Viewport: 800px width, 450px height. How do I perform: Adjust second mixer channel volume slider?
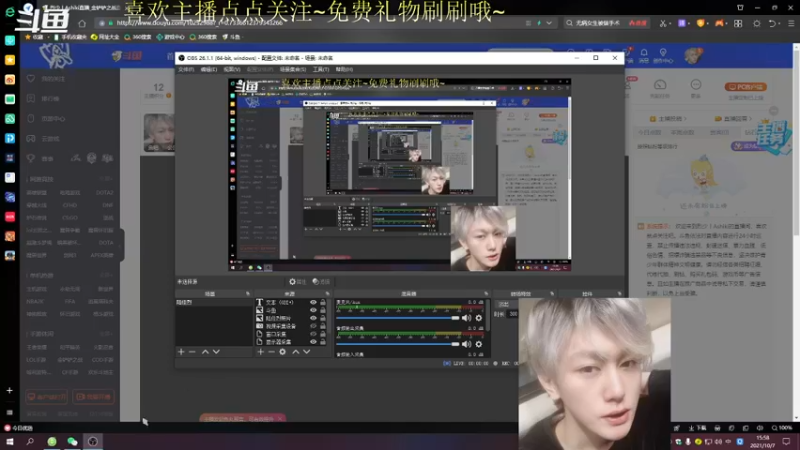[x=397, y=344]
